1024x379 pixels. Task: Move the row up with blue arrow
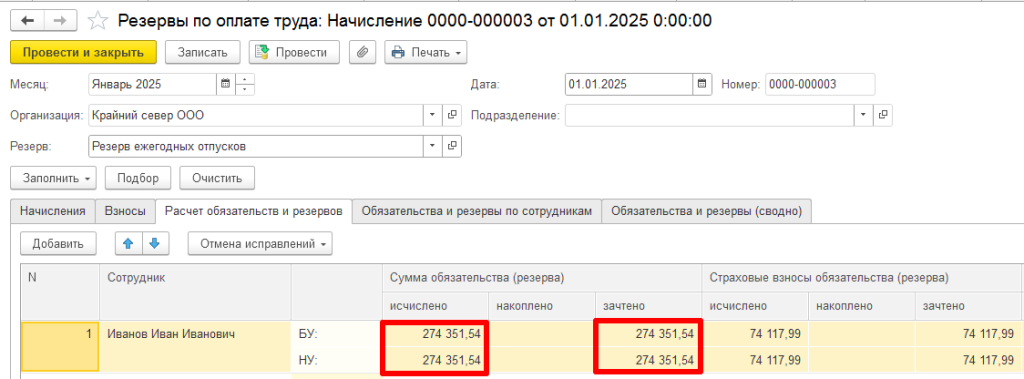pos(128,244)
